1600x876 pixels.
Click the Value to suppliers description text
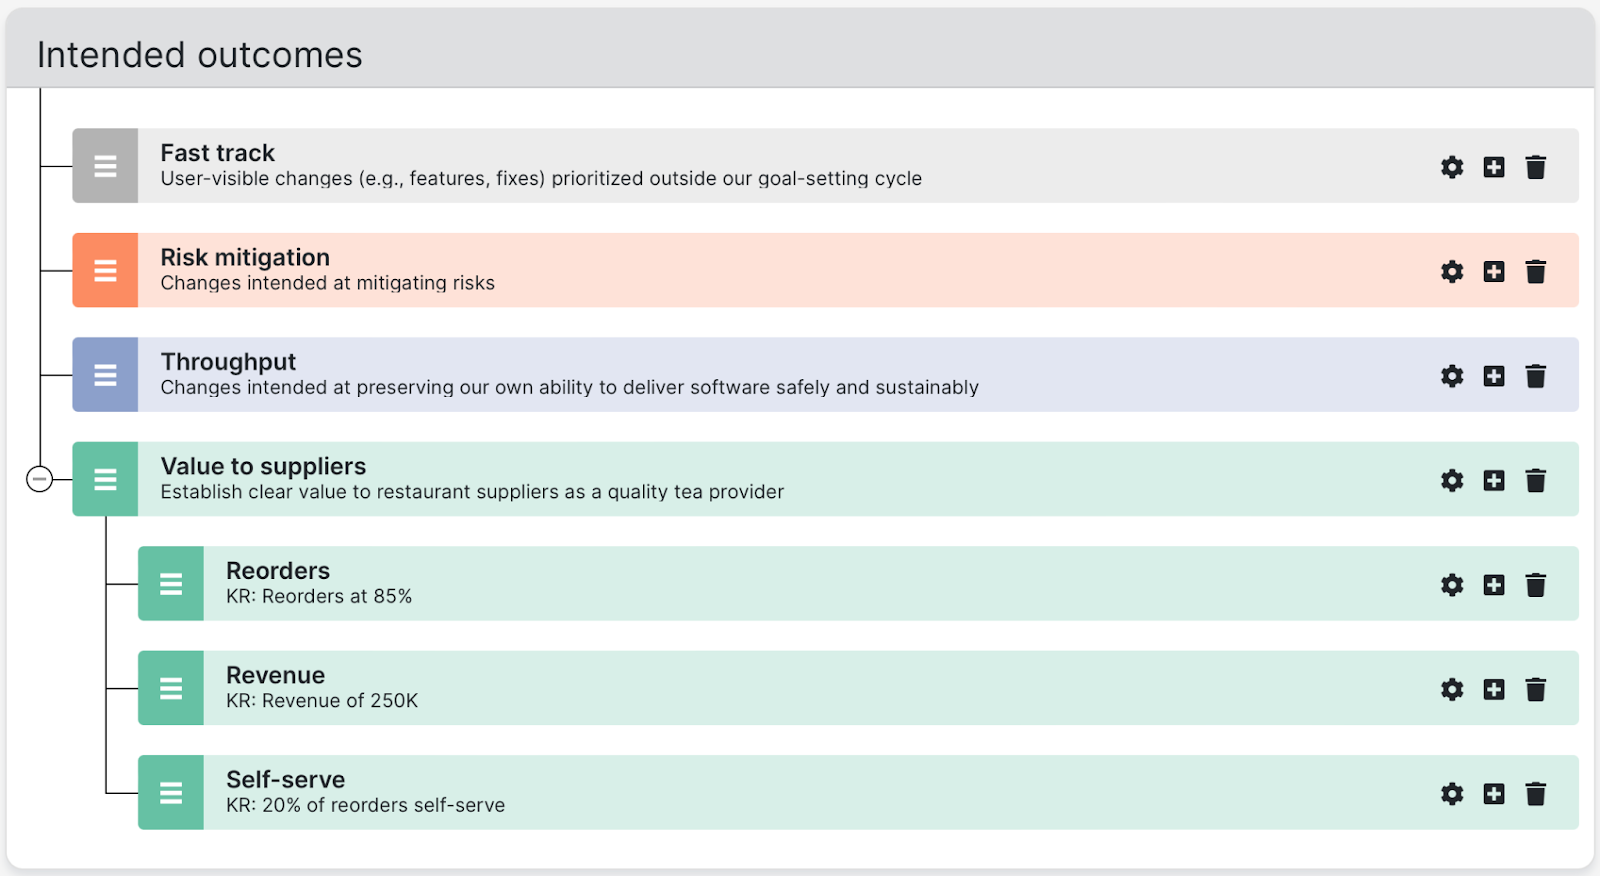point(472,492)
